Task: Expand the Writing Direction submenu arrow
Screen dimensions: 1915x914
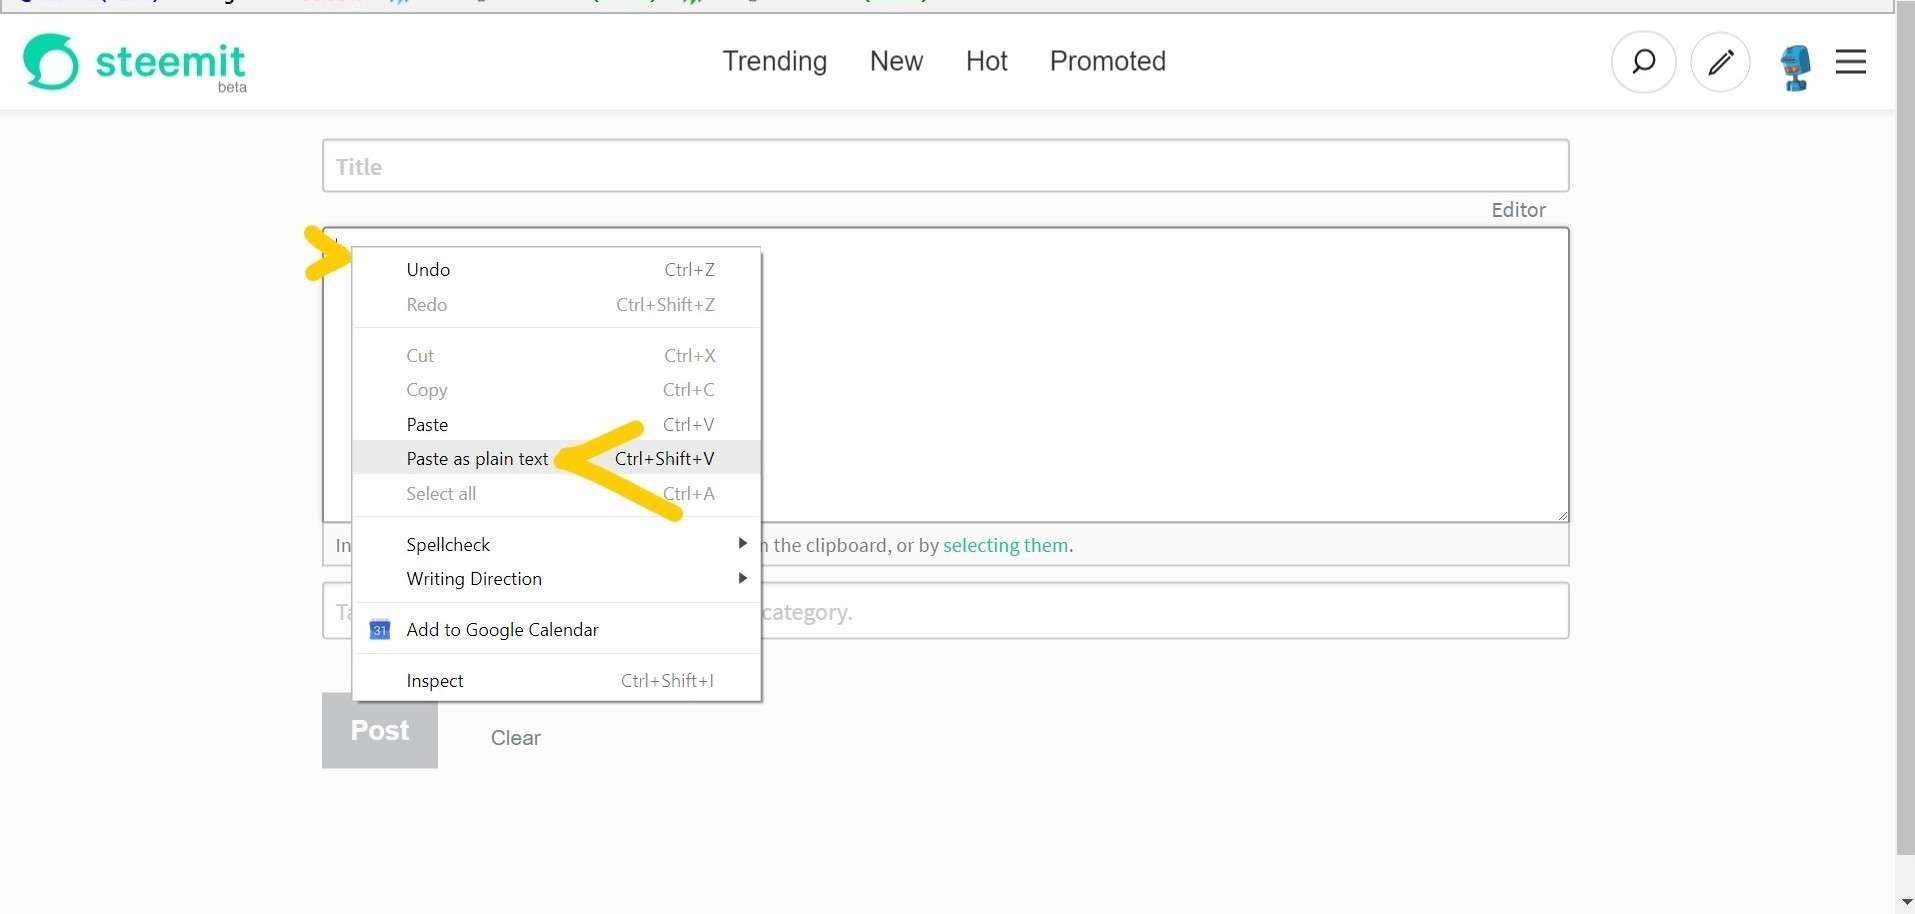Action: 742,578
